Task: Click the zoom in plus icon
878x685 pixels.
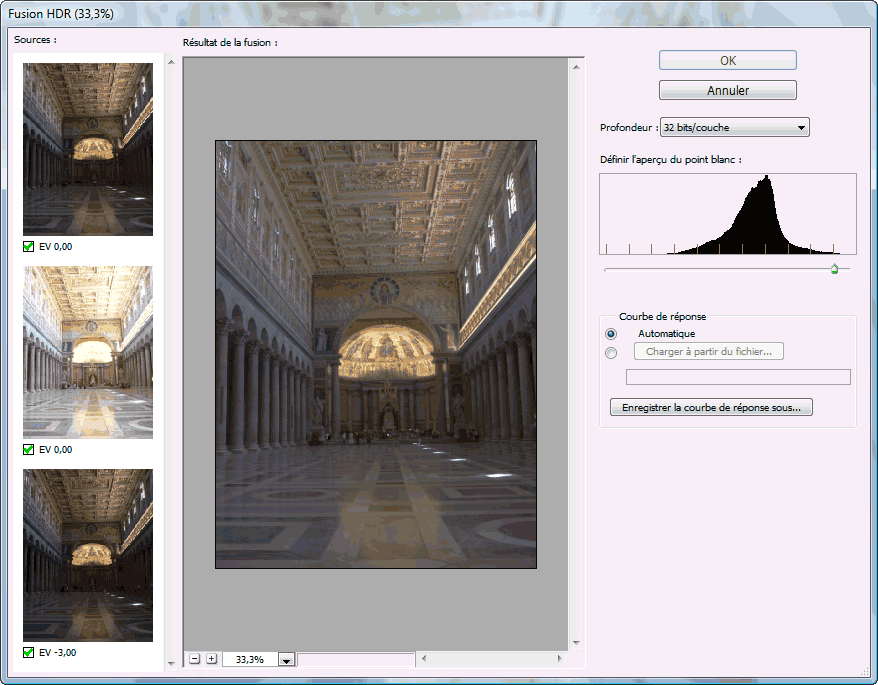Action: pyautogui.click(x=211, y=659)
